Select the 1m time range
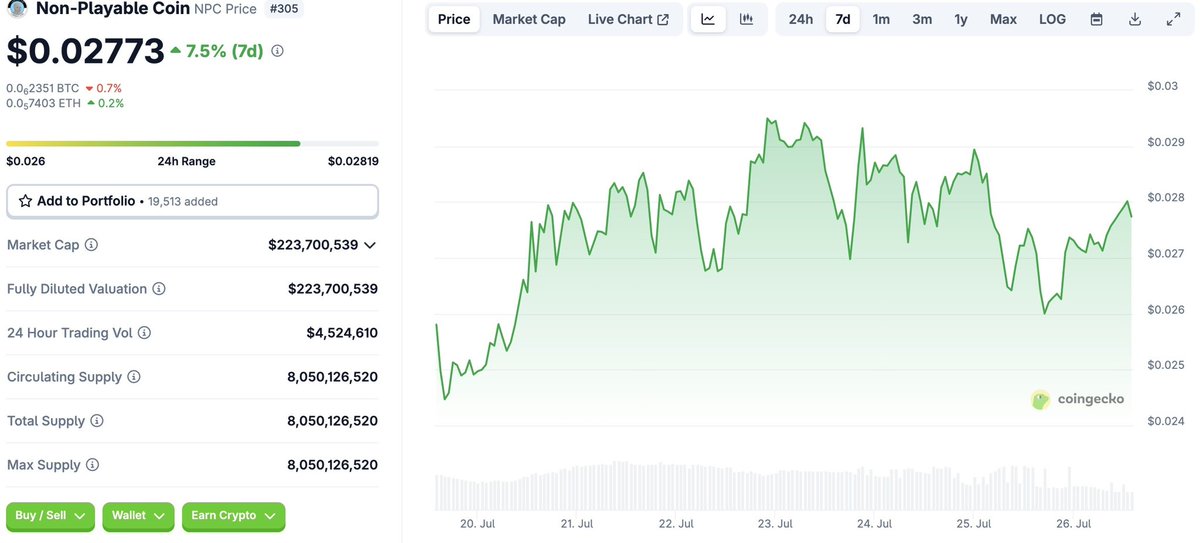Image resolution: width=1200 pixels, height=543 pixels. coord(881,19)
